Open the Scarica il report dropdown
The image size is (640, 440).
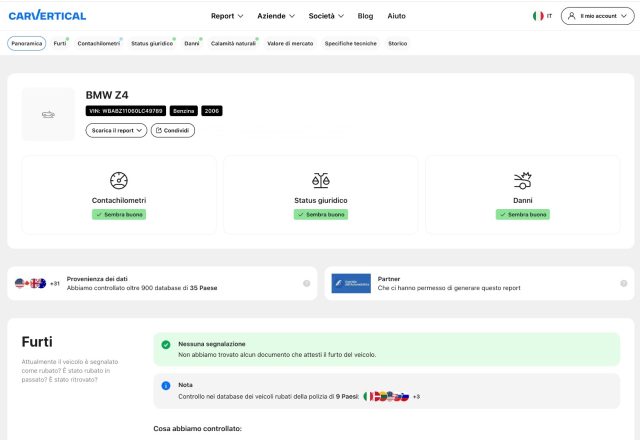pyautogui.click(x=116, y=130)
